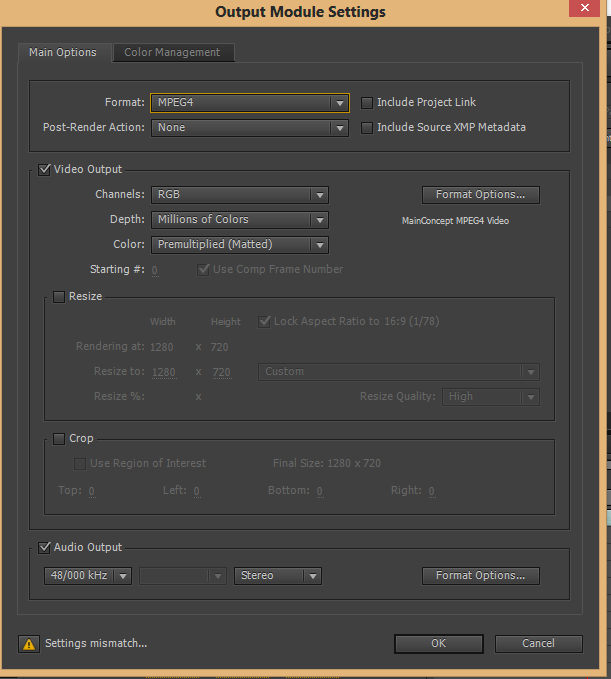Select the Main Options tab
611x679 pixels.
click(63, 52)
